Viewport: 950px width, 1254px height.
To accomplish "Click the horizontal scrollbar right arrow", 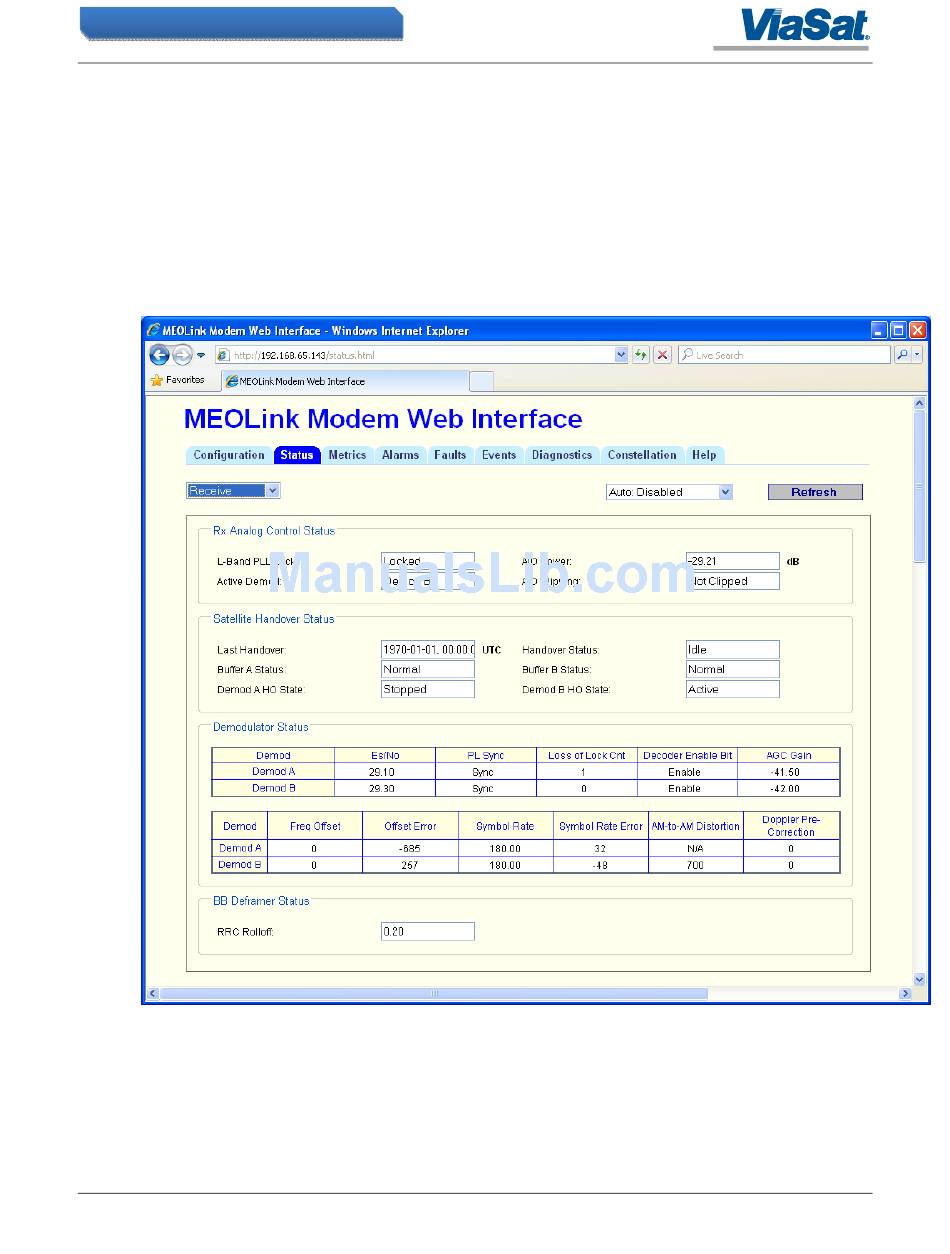I will 905,994.
